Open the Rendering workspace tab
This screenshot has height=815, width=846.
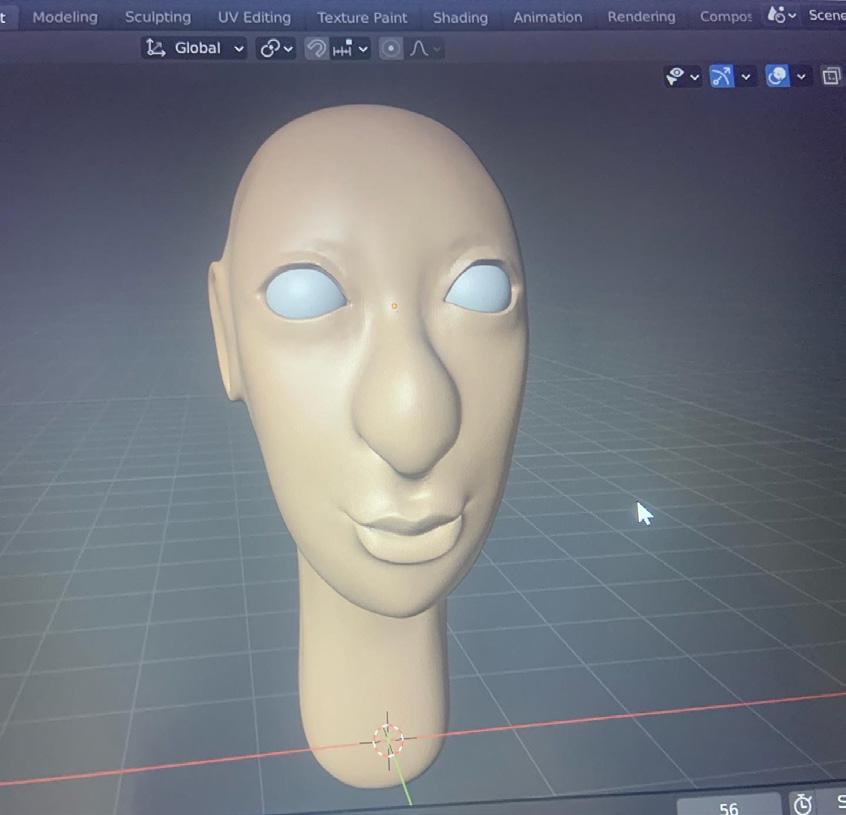(x=641, y=17)
